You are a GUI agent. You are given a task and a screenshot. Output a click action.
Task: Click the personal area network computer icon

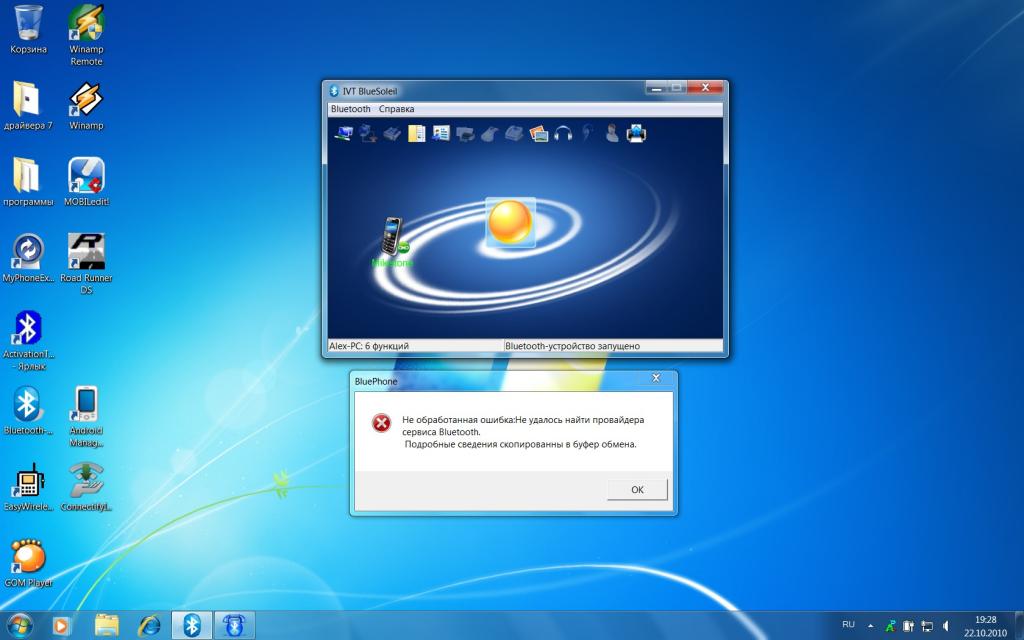point(343,133)
